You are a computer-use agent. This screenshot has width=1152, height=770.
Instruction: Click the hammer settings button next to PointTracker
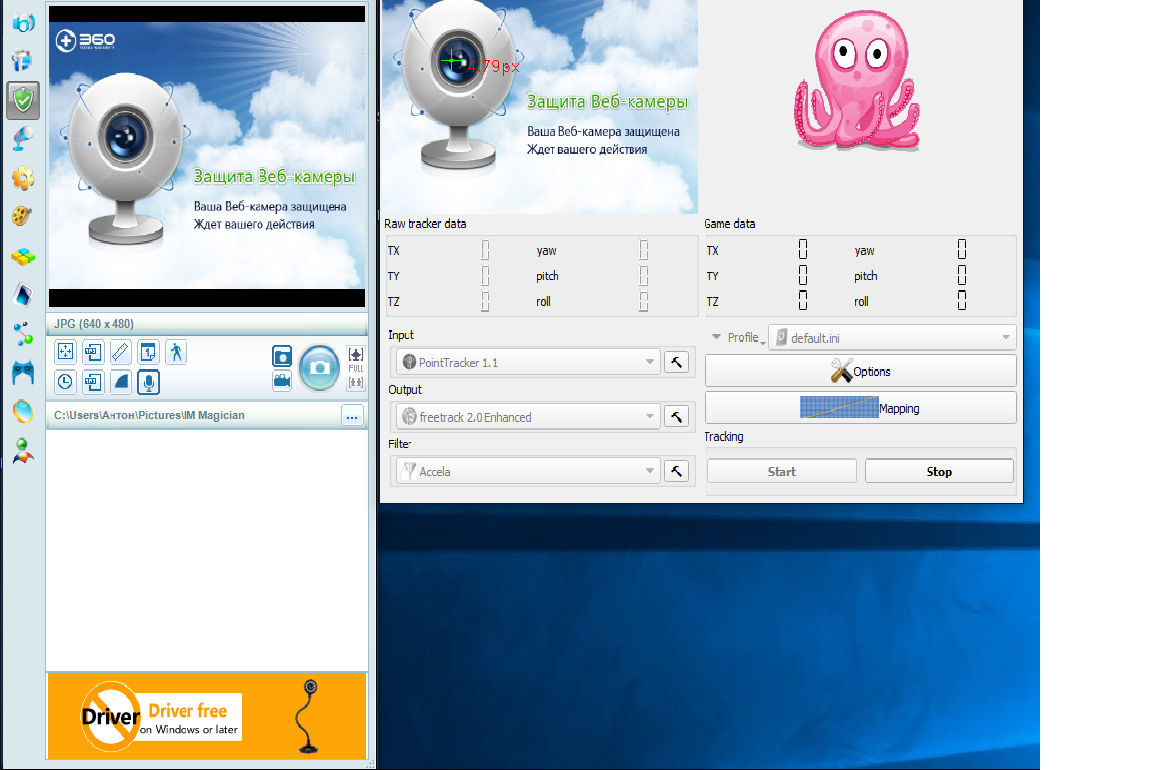coord(676,362)
